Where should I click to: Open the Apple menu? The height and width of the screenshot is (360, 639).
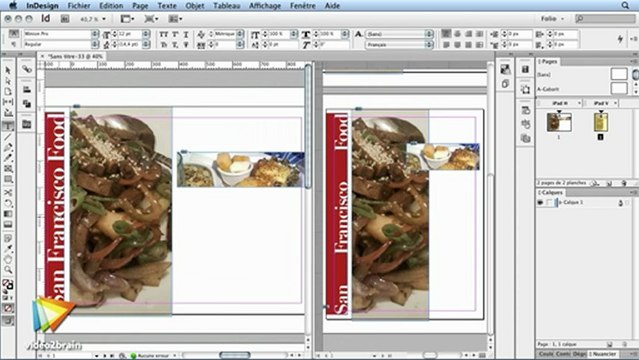point(13,5)
